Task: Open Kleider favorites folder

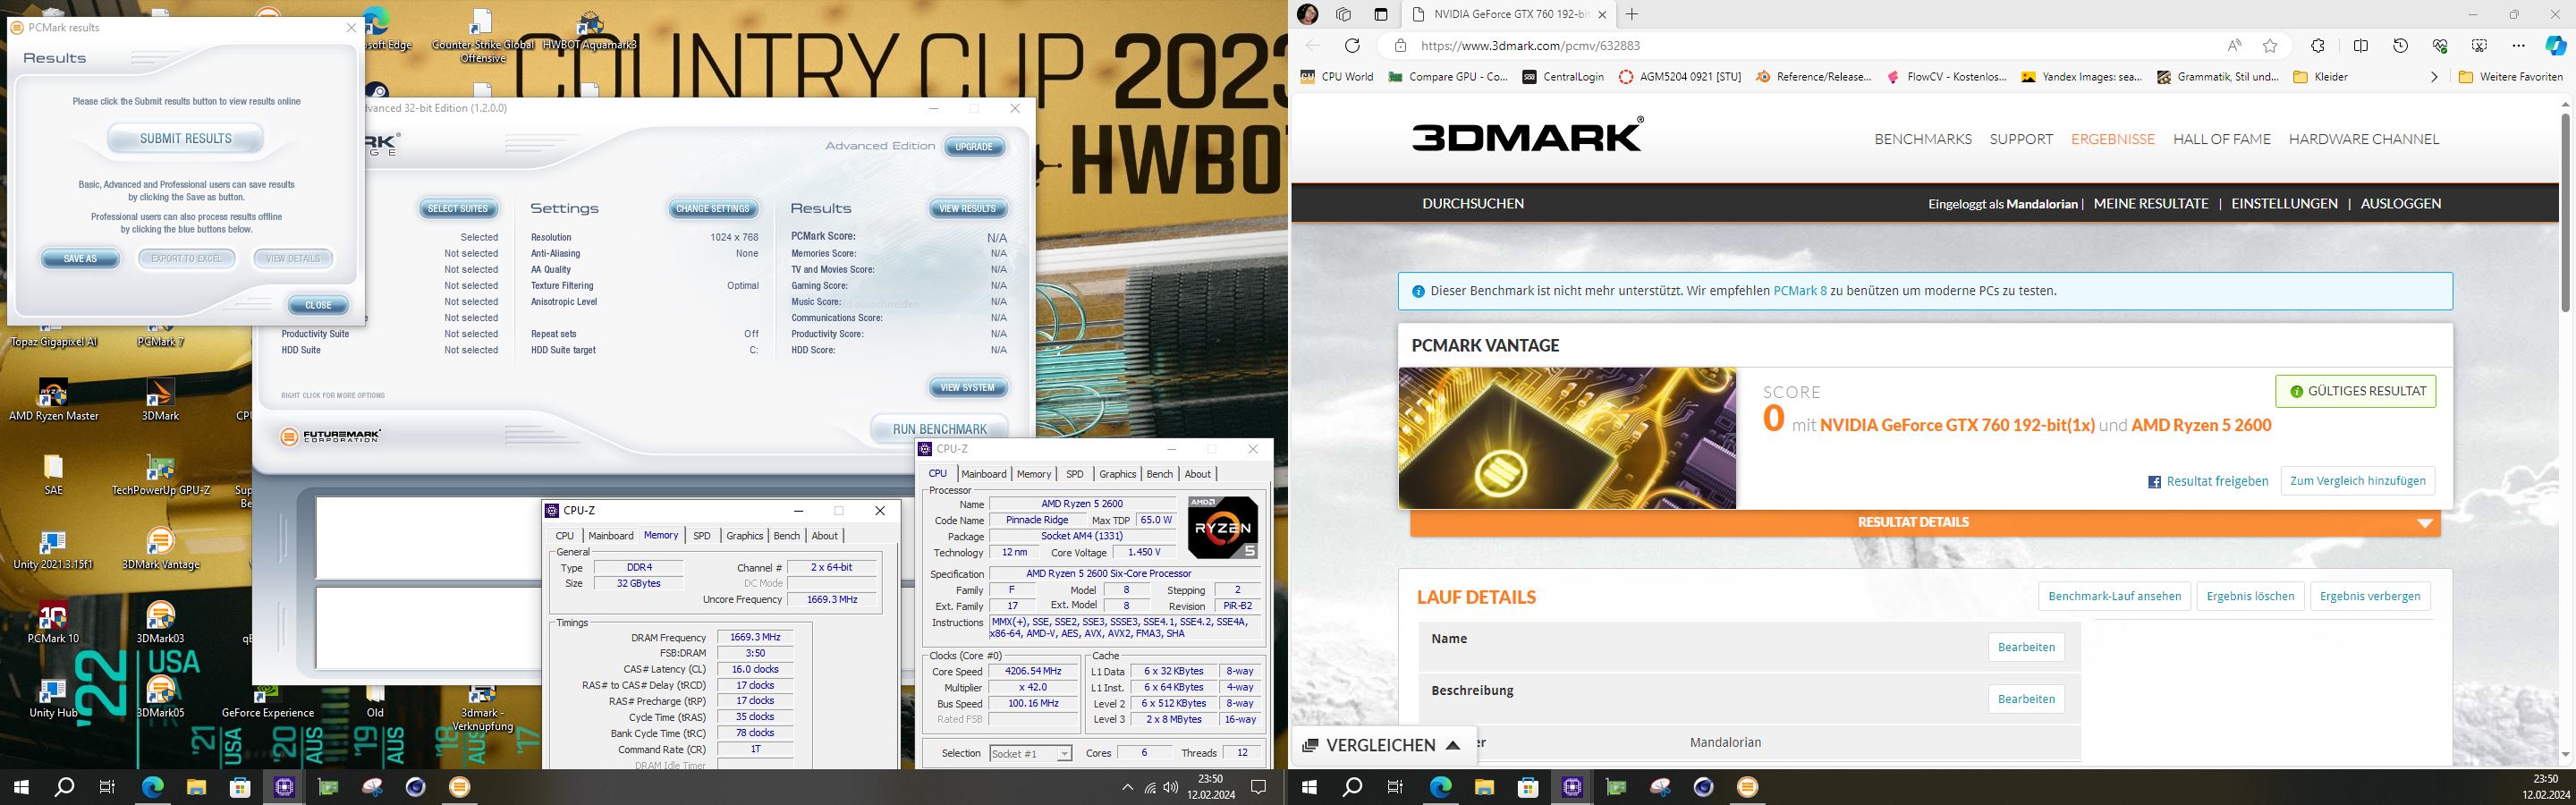Action: [2320, 76]
